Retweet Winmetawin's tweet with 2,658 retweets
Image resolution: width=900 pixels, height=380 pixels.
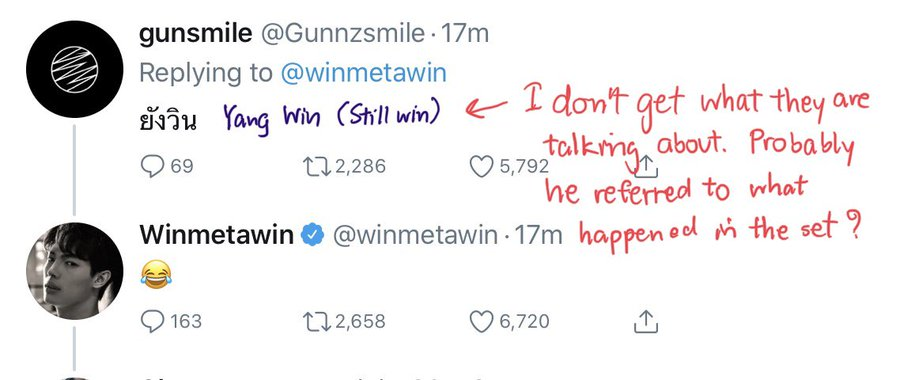[x=344, y=321]
